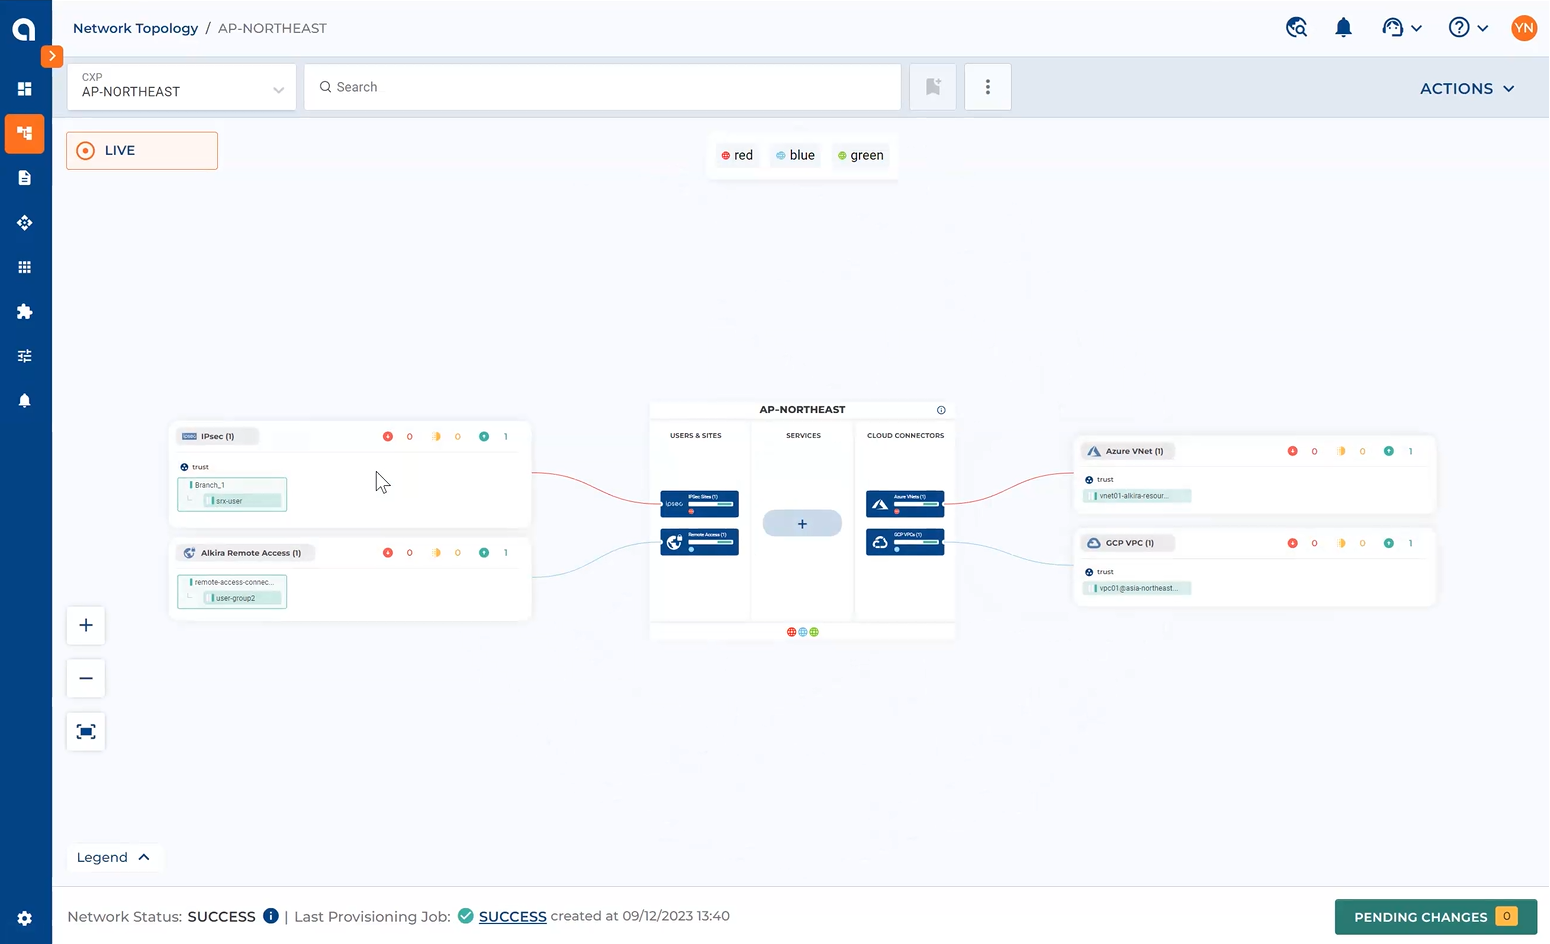The width and height of the screenshot is (1550, 944).
Task: Open the network topology icon in the sidebar
Action: [x=25, y=134]
